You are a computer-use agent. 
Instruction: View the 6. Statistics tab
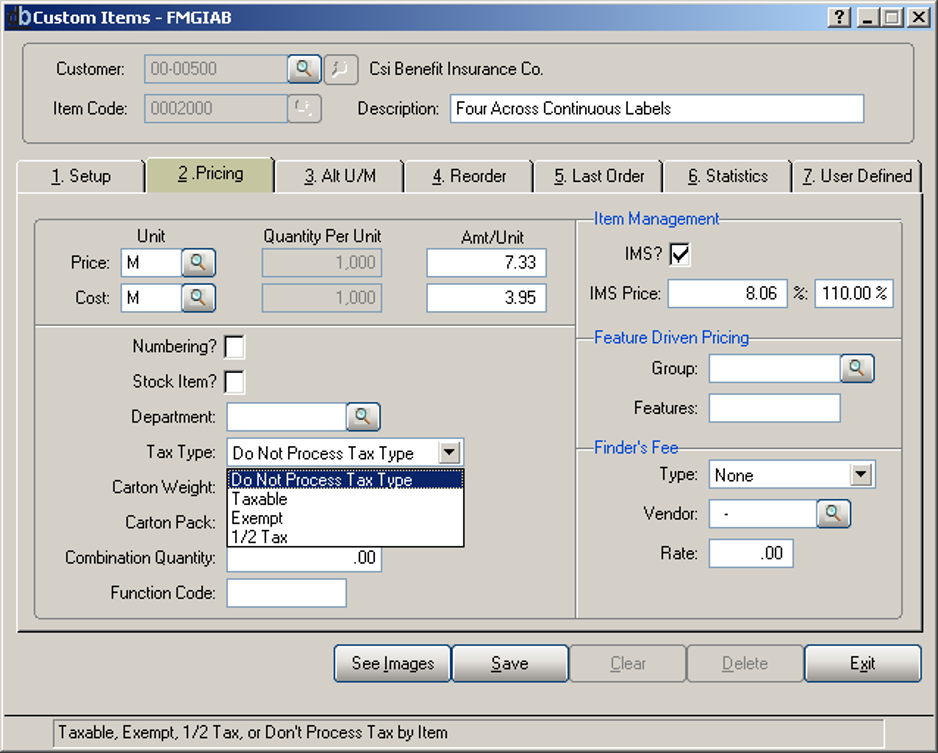[x=727, y=176]
